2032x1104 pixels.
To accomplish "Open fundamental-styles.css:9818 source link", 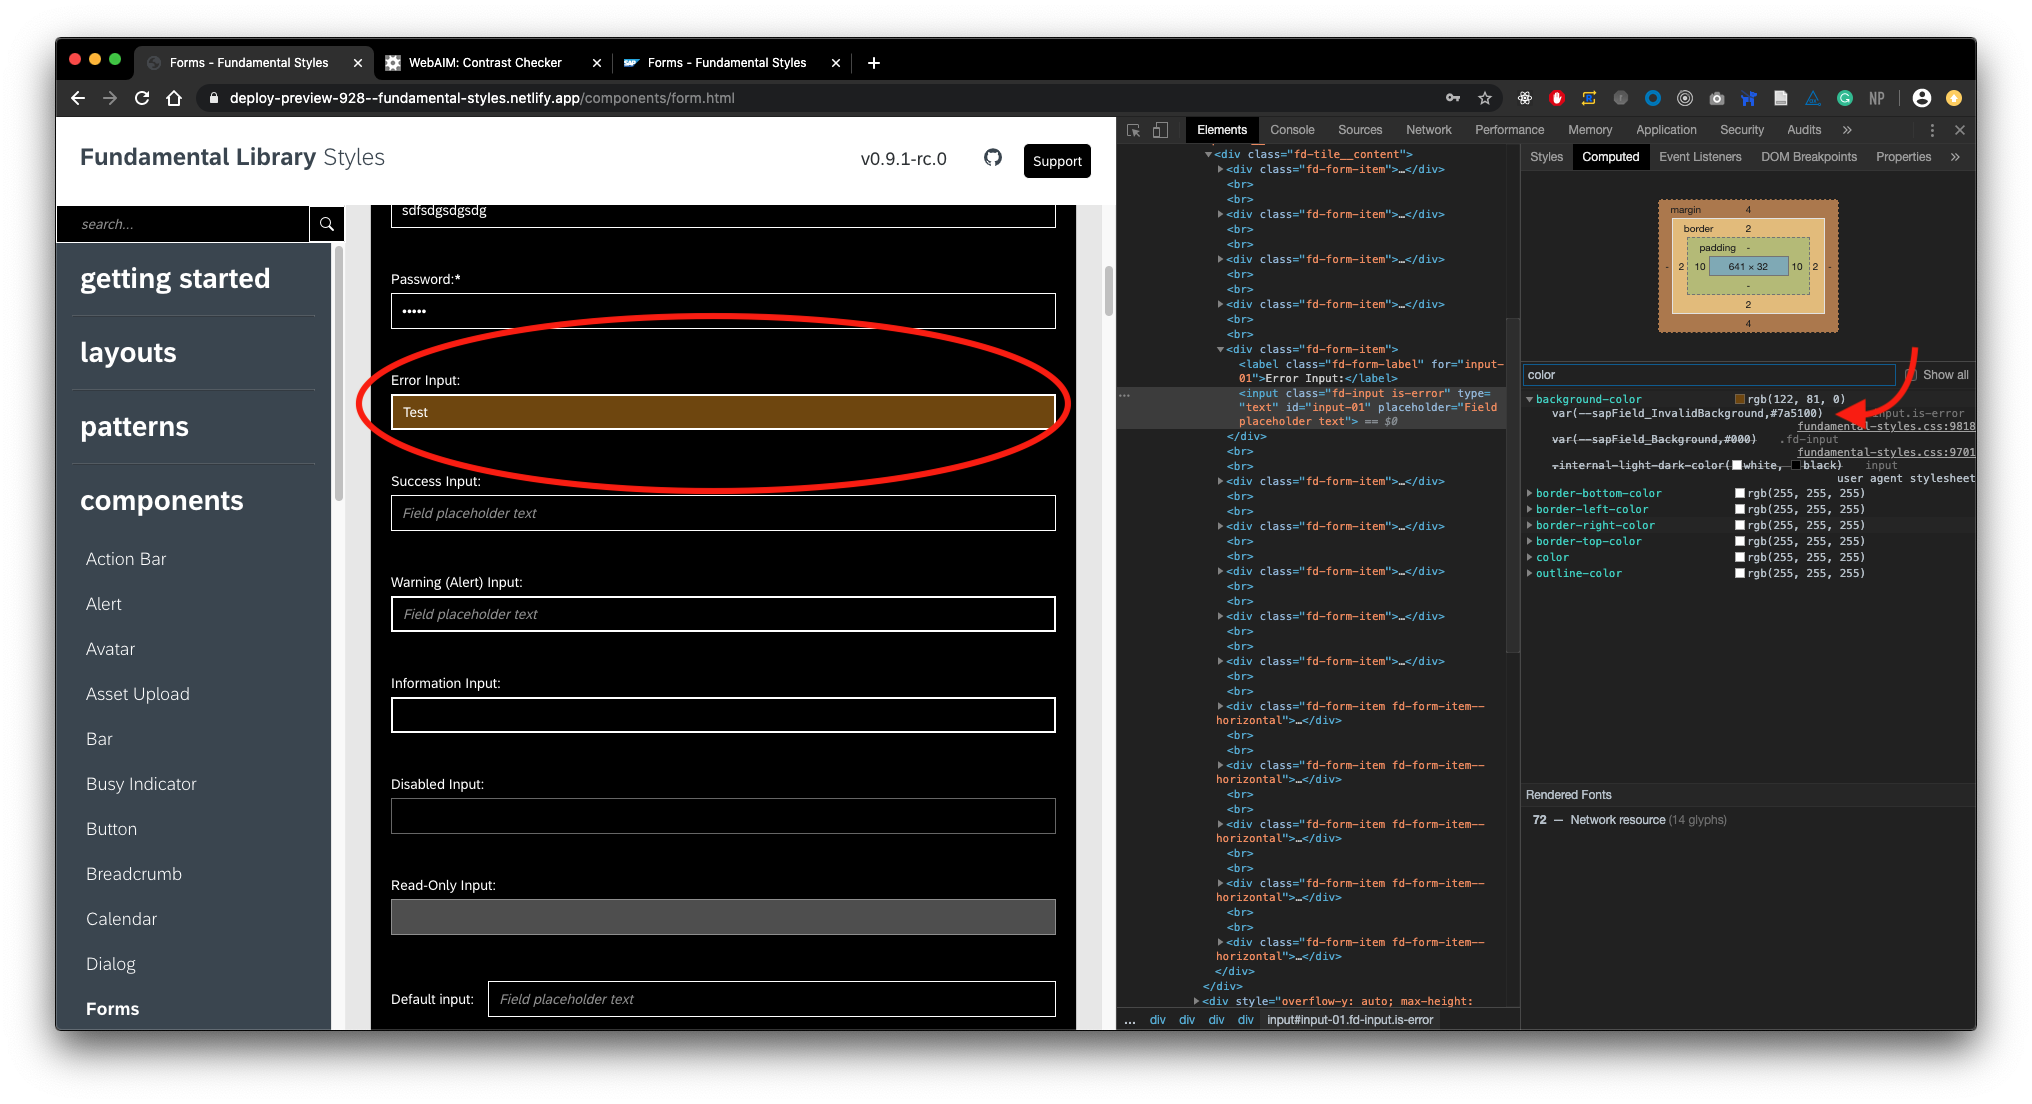I will click(1886, 426).
